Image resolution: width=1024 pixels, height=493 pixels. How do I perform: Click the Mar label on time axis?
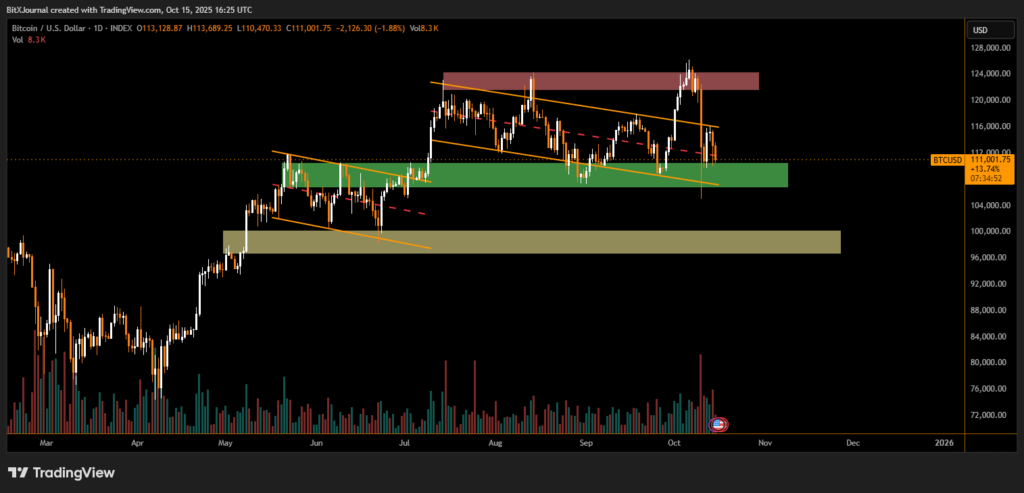[x=44, y=441]
